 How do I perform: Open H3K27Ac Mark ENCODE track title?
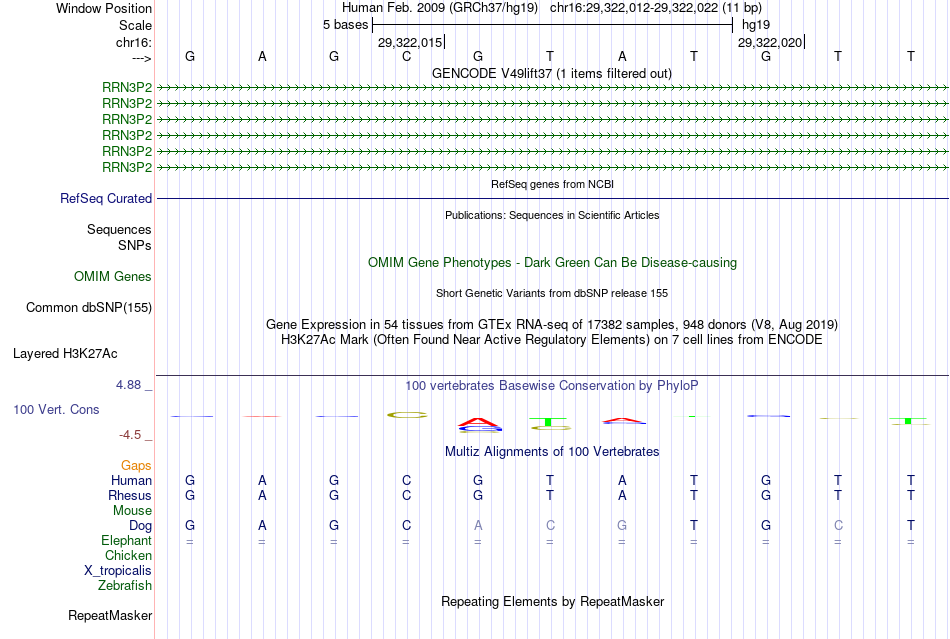tap(551, 340)
